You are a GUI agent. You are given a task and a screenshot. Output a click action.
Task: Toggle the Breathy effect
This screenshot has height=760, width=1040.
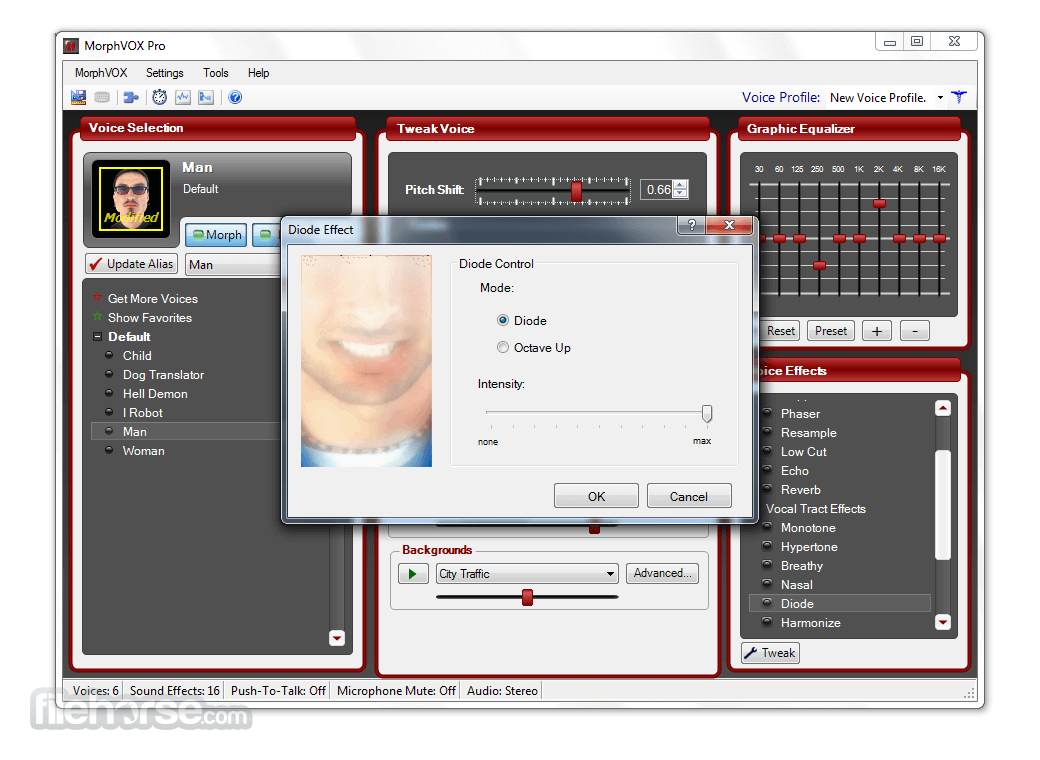click(x=767, y=566)
